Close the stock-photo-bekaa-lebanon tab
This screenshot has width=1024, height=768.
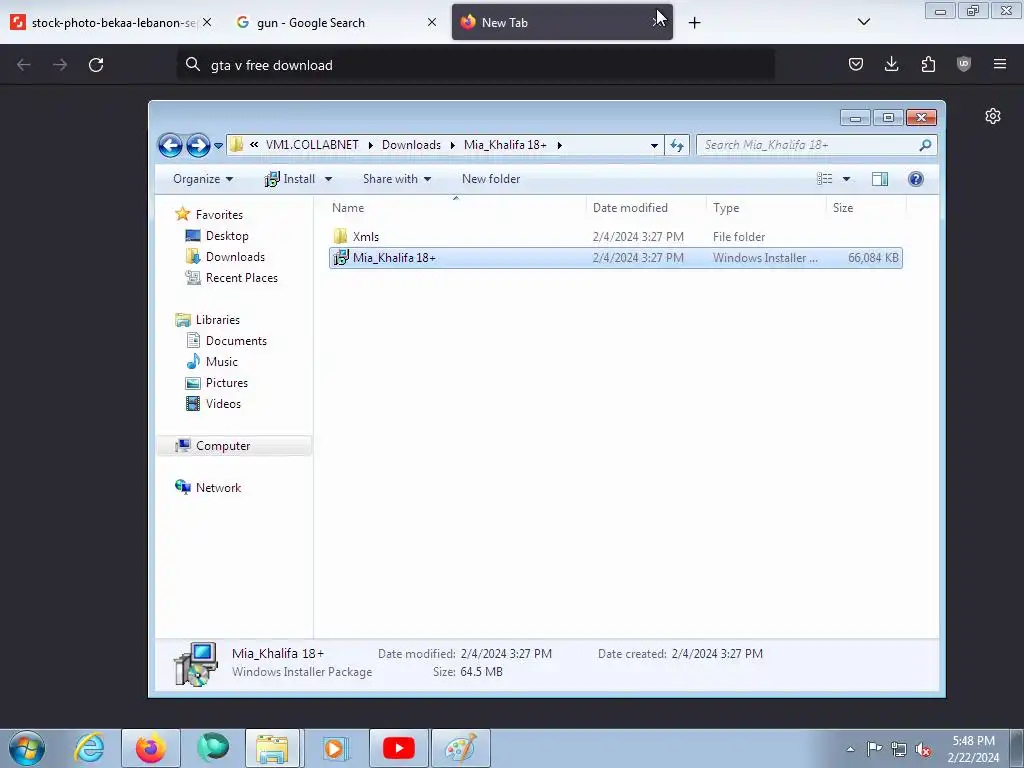(x=207, y=22)
